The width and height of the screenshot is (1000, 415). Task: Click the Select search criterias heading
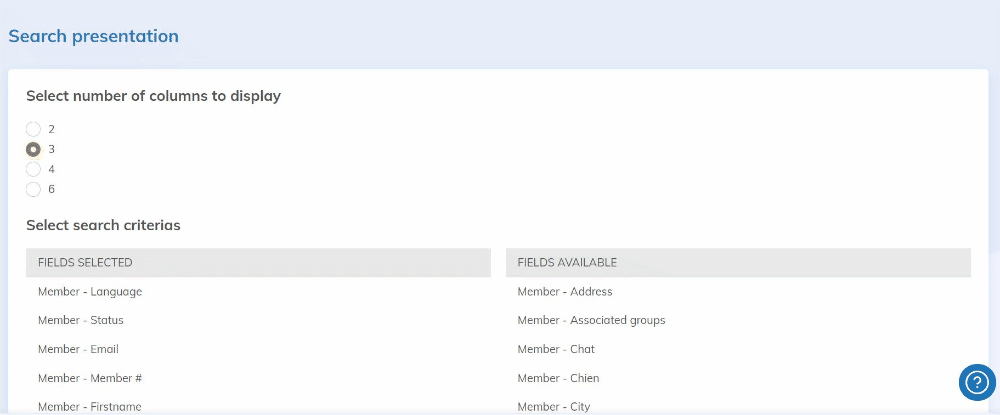tap(103, 226)
